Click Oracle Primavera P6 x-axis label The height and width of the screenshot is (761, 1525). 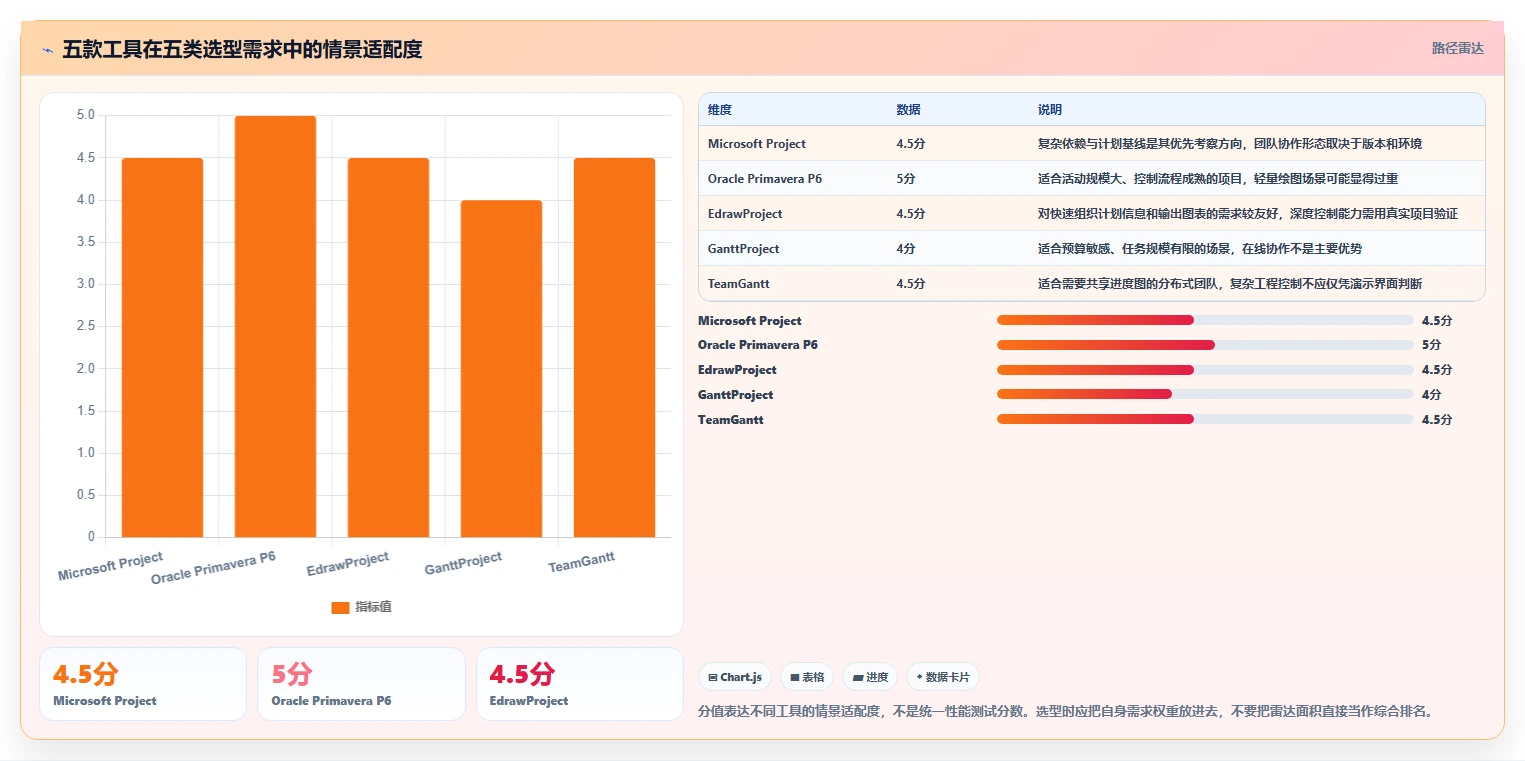pos(213,568)
